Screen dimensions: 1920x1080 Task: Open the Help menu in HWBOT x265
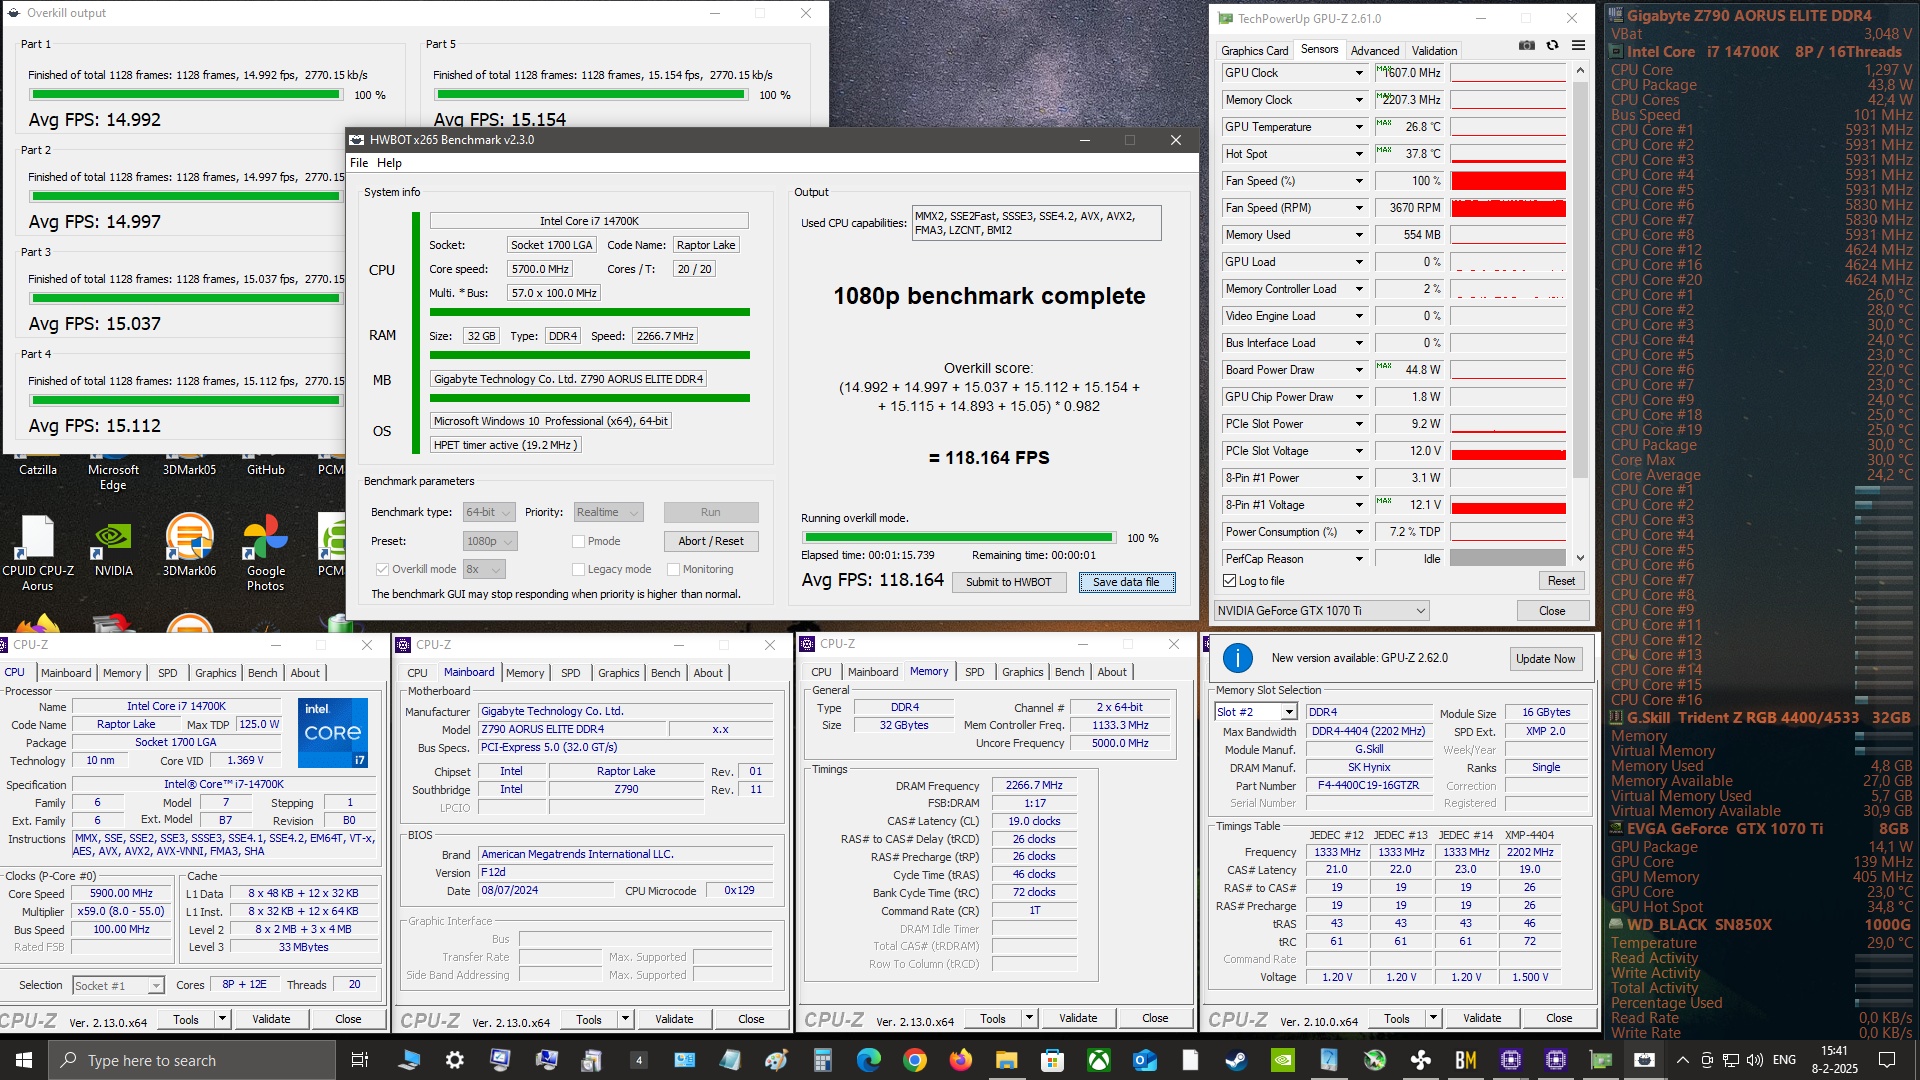pos(389,163)
